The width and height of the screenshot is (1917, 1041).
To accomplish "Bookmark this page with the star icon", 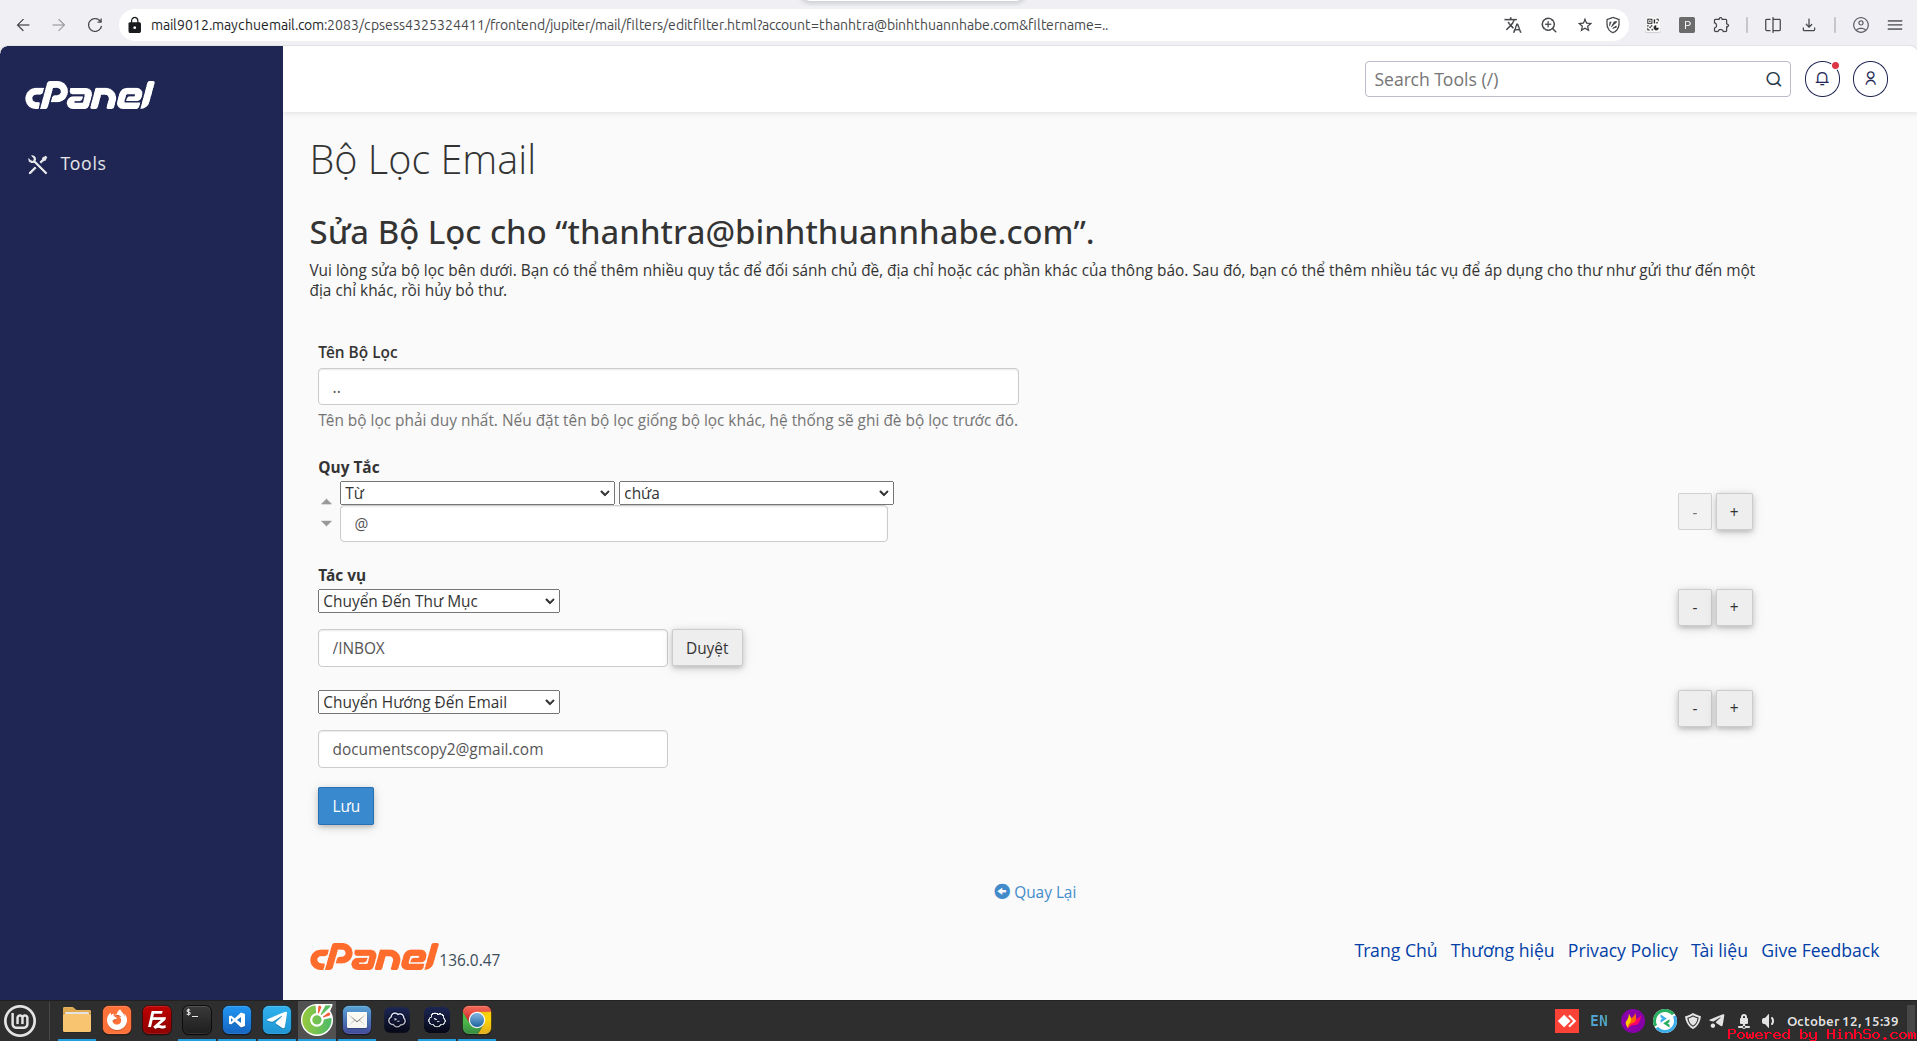I will tap(1584, 25).
